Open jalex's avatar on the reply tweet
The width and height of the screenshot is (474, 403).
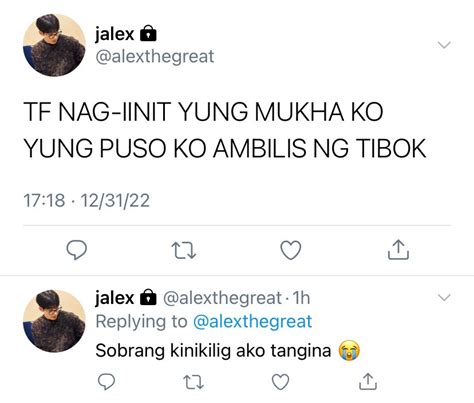coord(54,321)
